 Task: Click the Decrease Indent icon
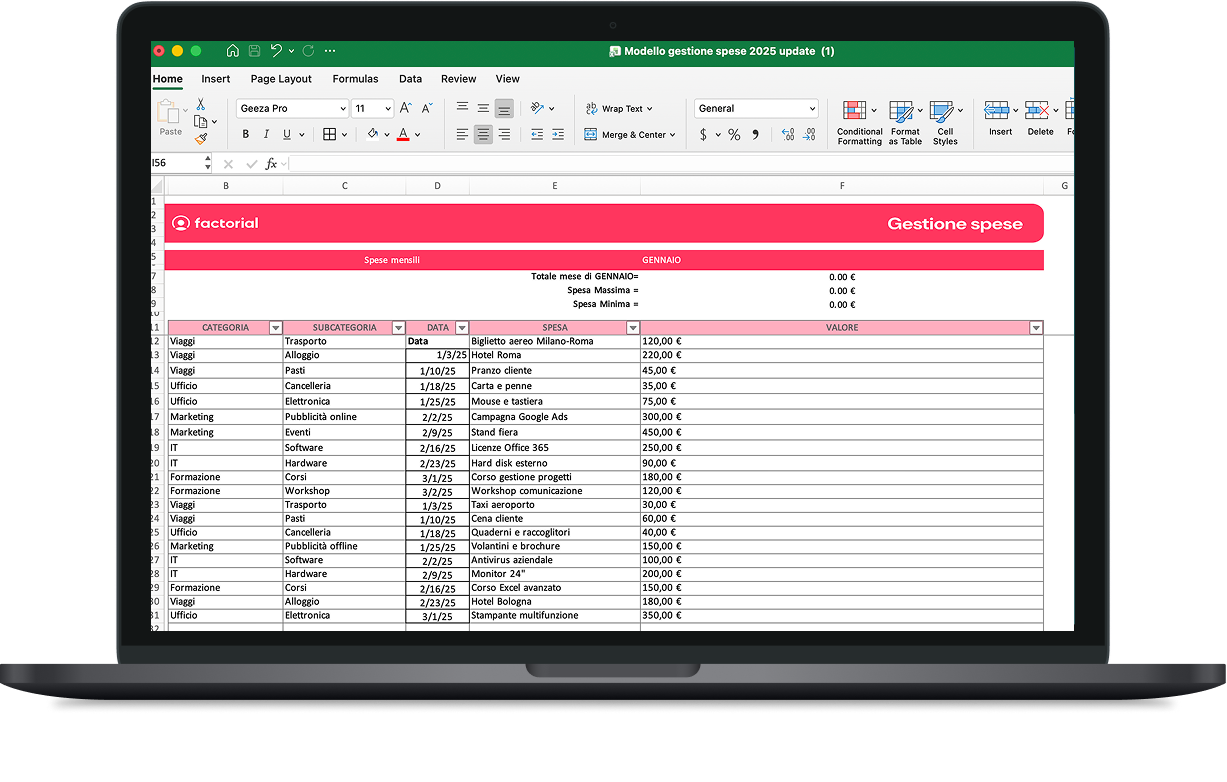[x=536, y=134]
